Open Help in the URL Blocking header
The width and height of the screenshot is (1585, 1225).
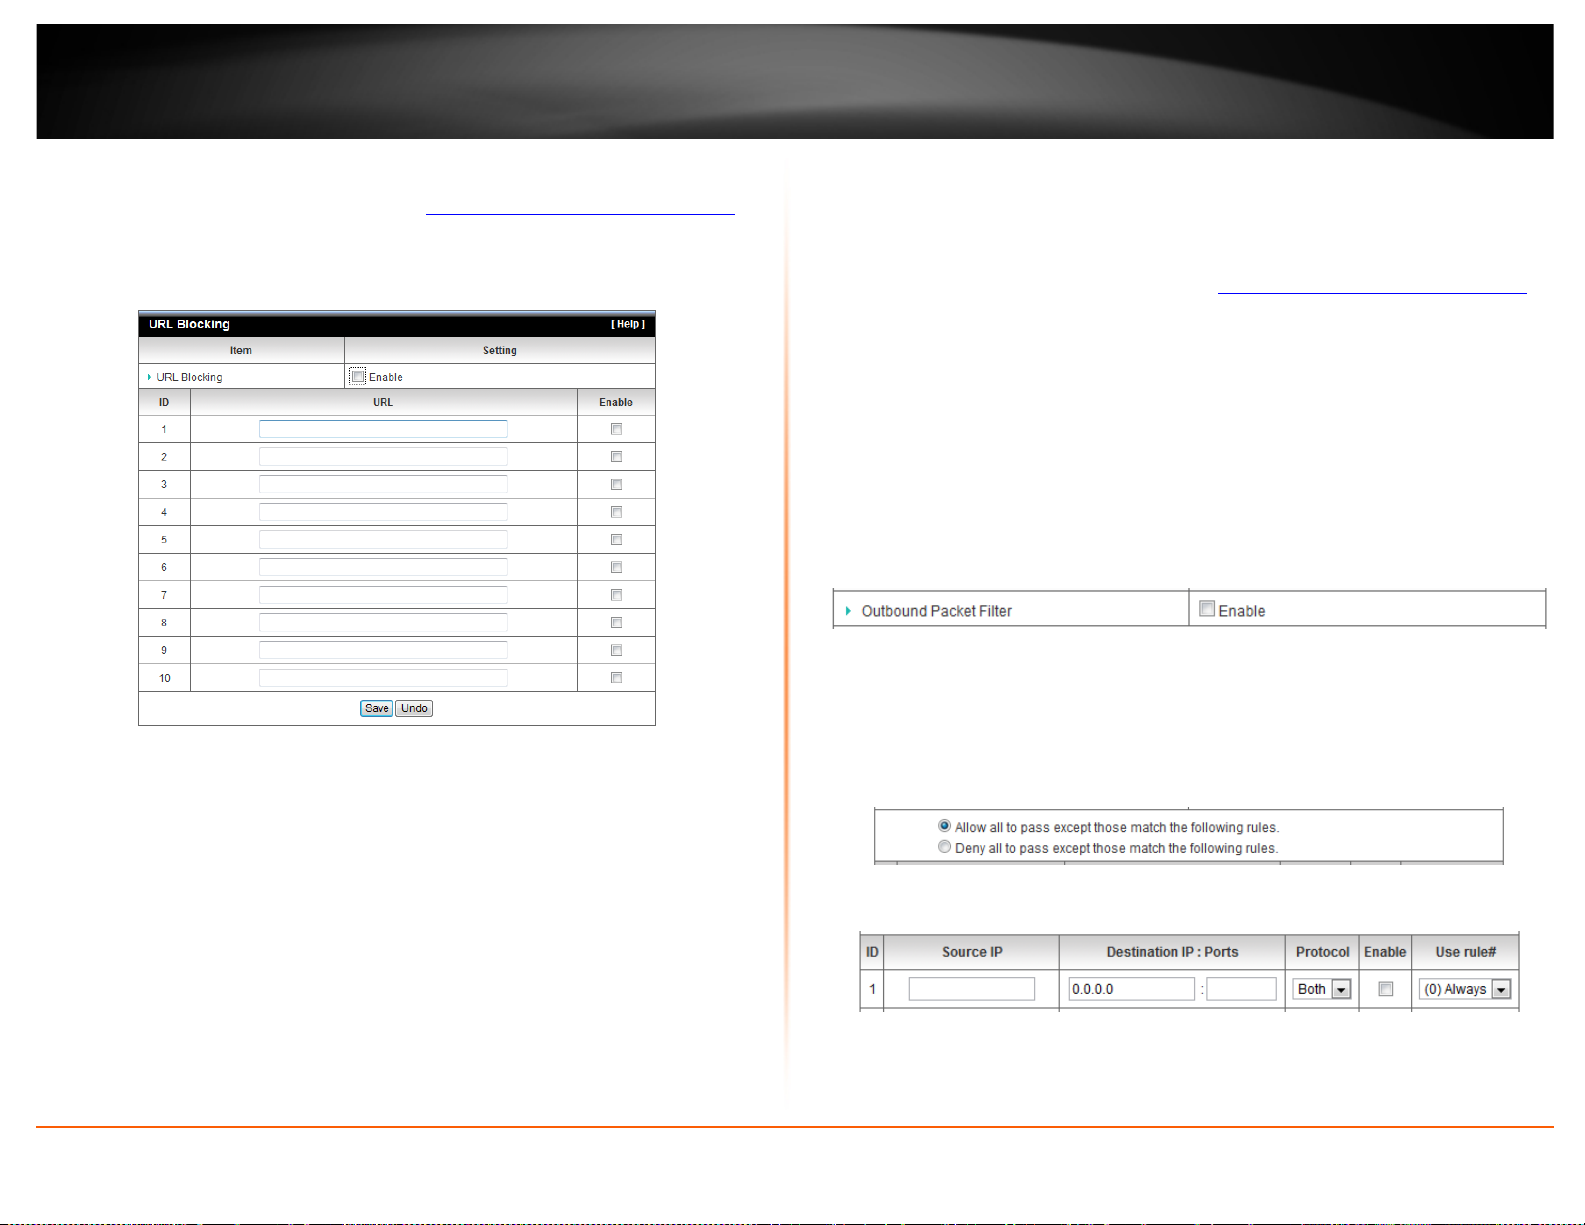(x=628, y=324)
